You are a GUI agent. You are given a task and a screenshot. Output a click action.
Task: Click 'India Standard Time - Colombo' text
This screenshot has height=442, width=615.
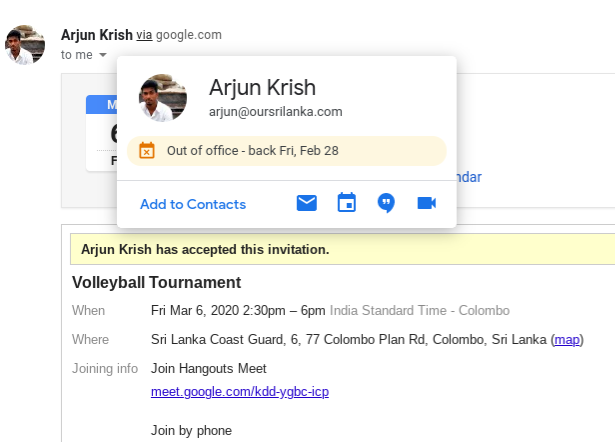point(420,311)
